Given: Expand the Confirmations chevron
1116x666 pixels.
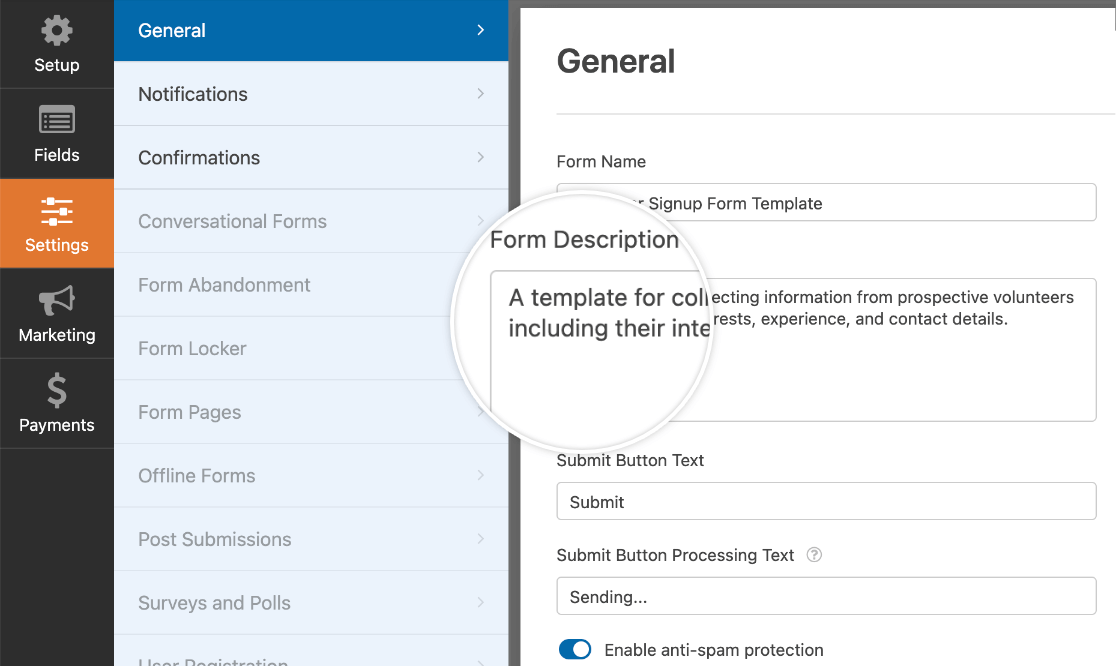Looking at the screenshot, I should tap(480, 157).
